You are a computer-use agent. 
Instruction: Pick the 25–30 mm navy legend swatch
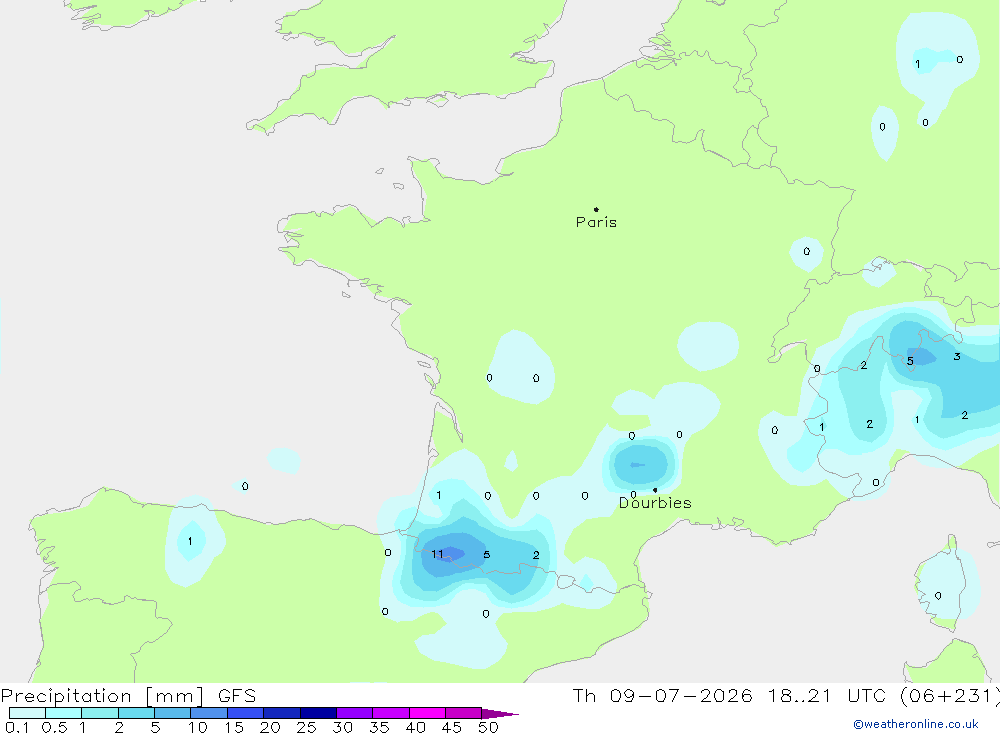tap(318, 713)
